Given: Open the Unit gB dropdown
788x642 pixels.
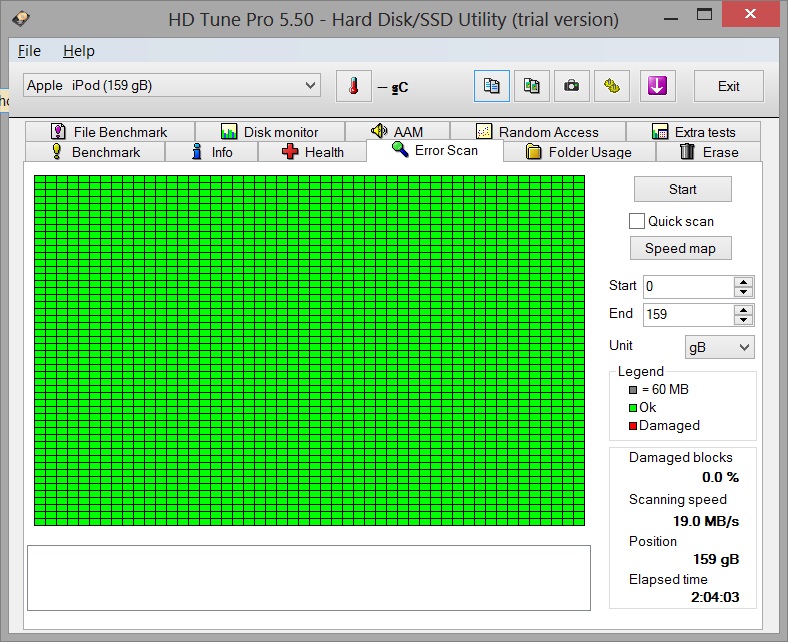Looking at the screenshot, I should [x=719, y=346].
